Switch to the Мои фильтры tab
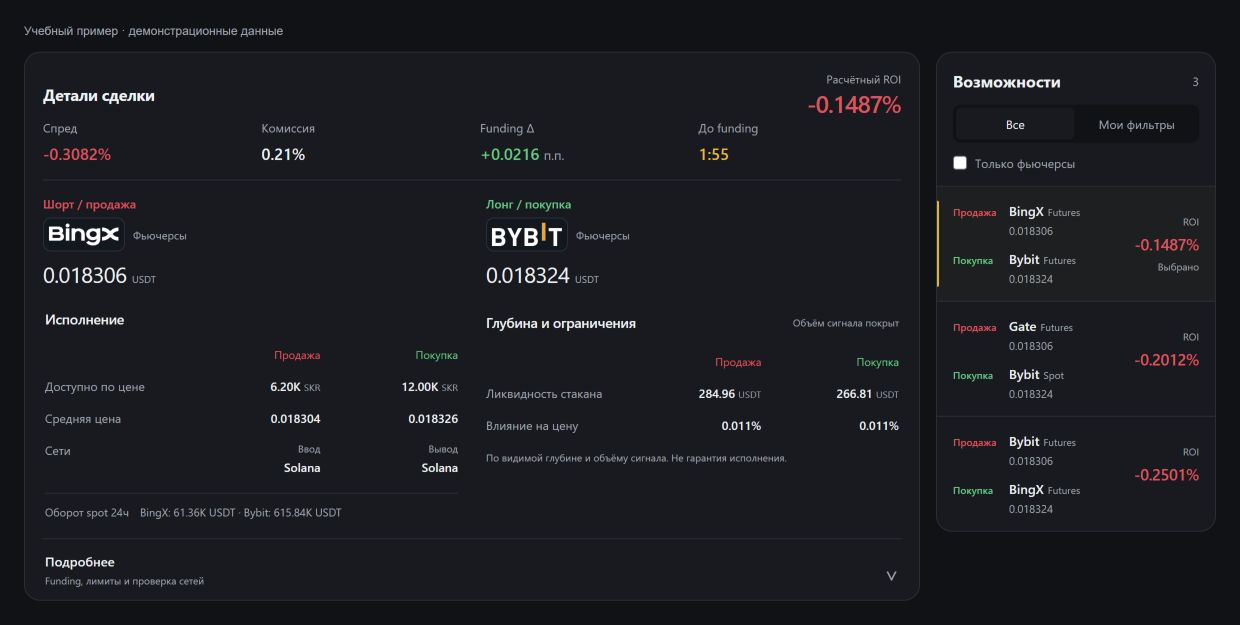This screenshot has width=1240, height=625. tap(1136, 125)
